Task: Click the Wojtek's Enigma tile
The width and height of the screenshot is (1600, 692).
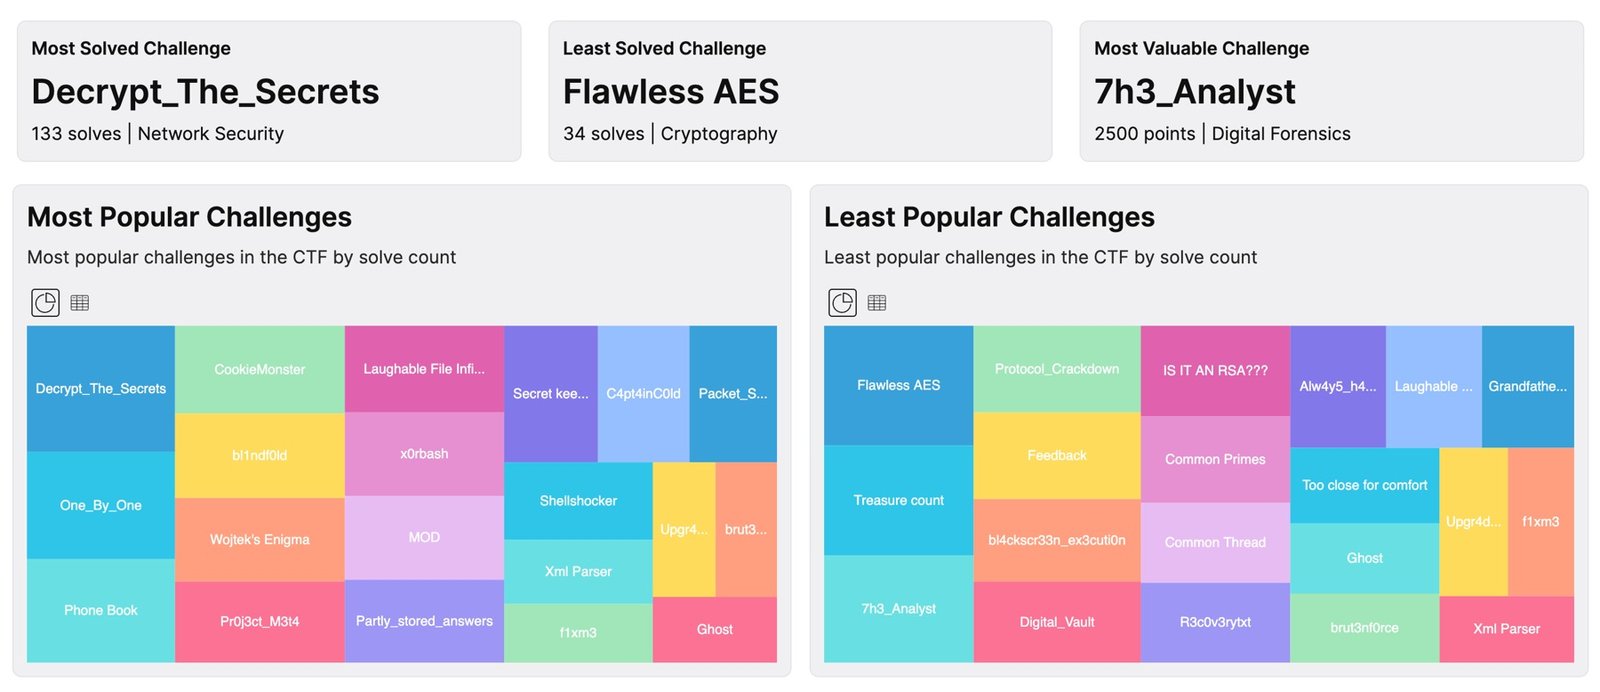Action: (x=260, y=539)
